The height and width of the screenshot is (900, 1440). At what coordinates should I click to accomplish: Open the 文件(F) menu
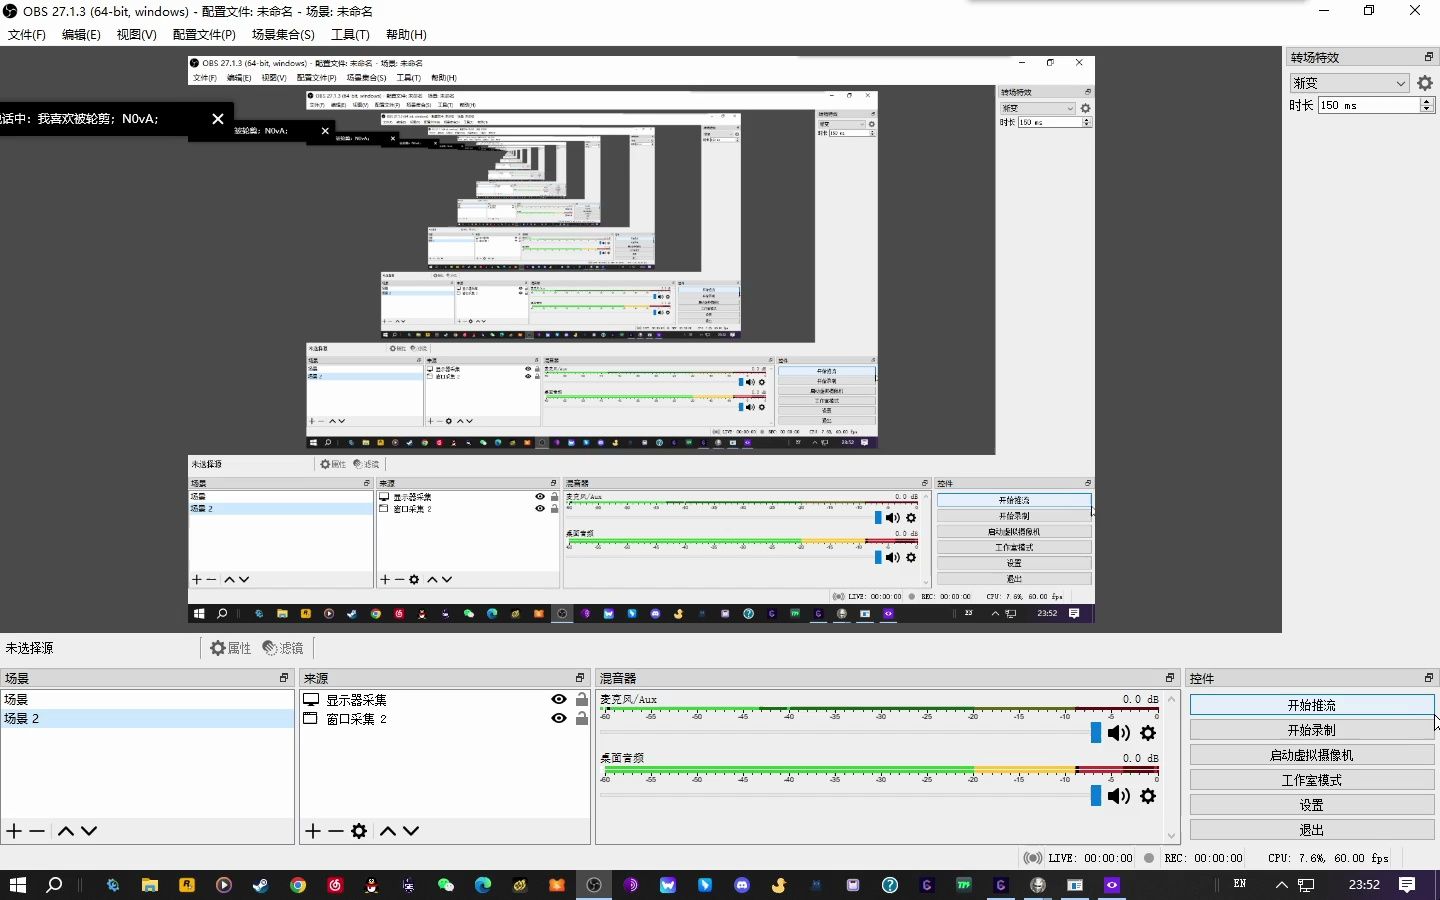27,35
